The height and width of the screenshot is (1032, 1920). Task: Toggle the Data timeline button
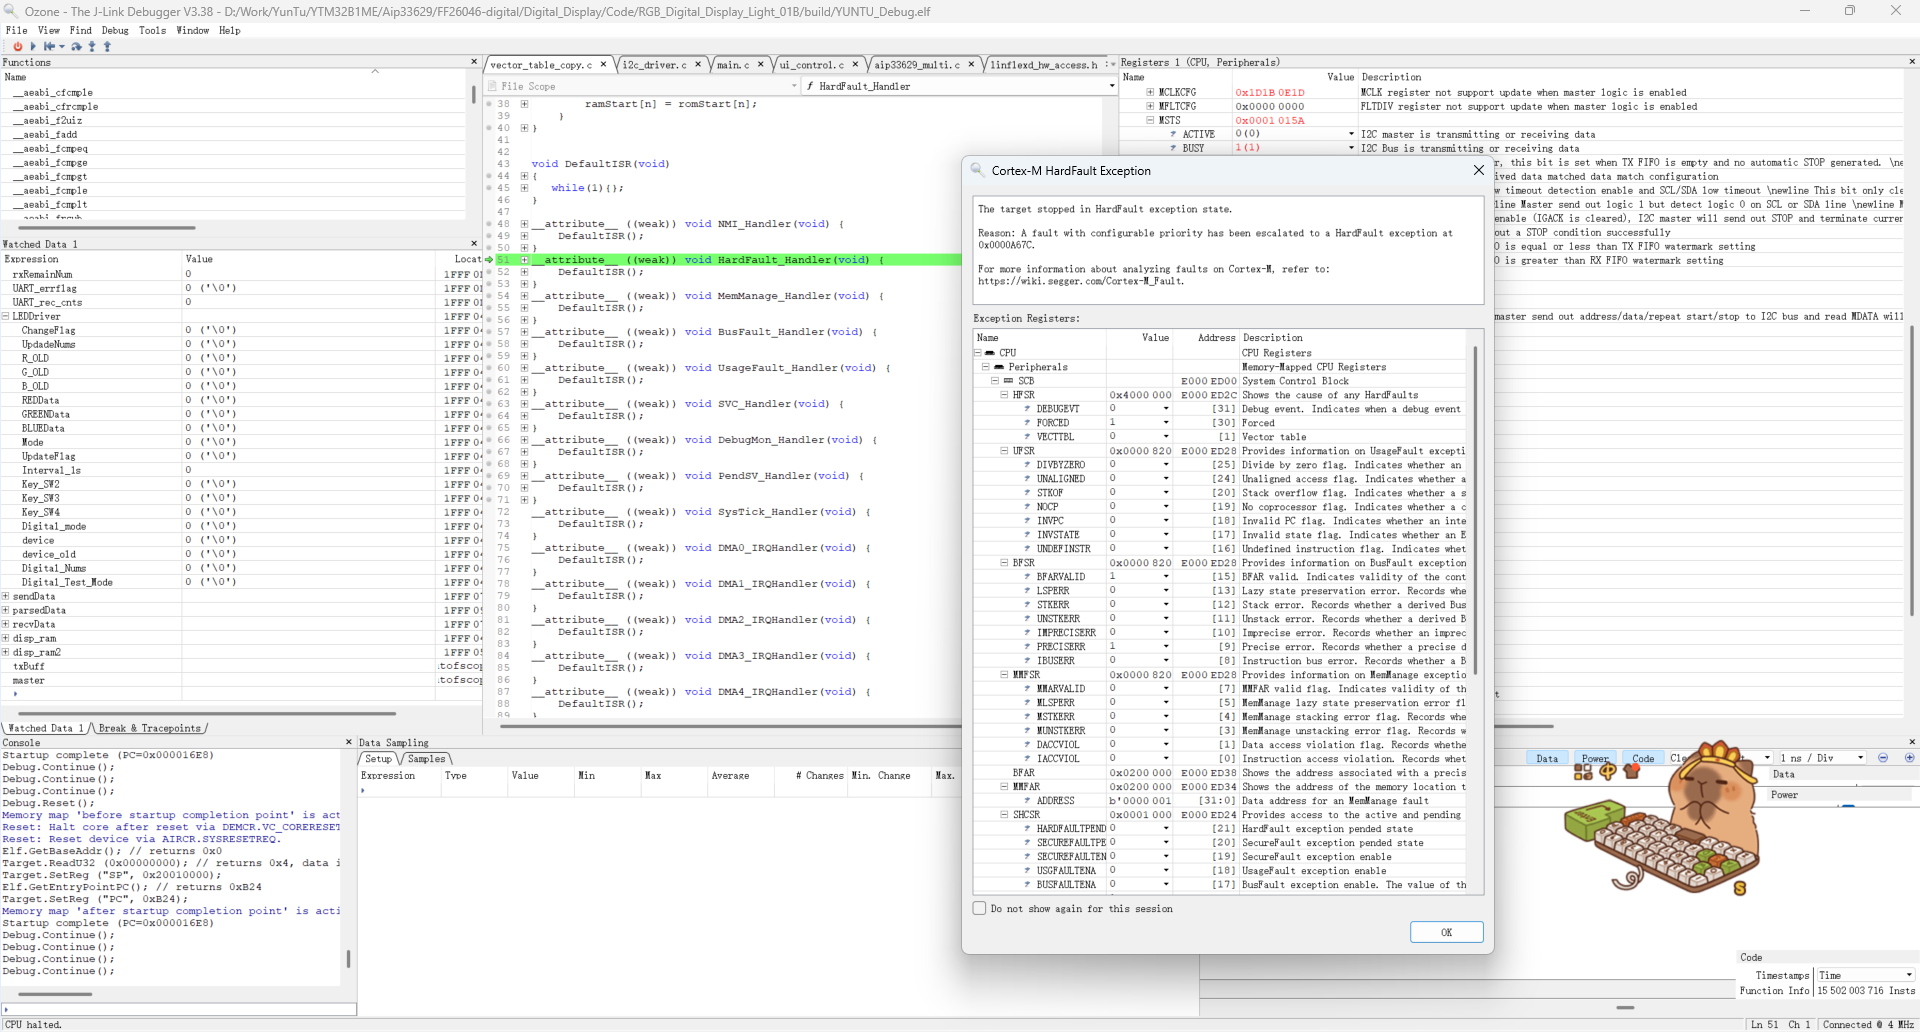(1547, 758)
